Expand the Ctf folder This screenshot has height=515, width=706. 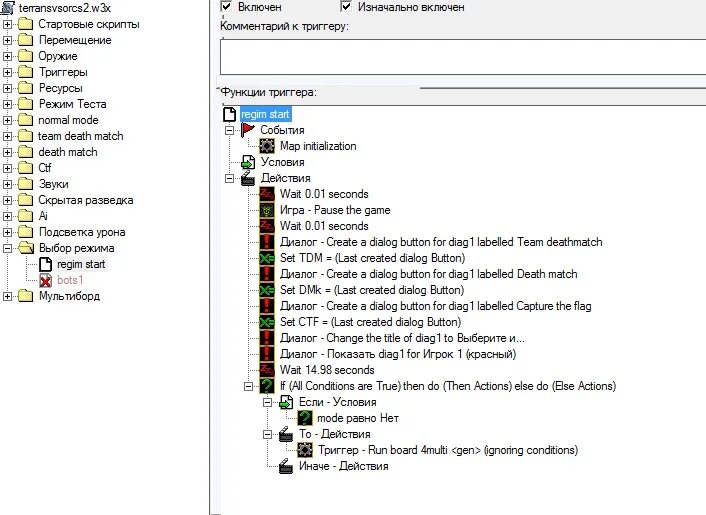click(7, 168)
